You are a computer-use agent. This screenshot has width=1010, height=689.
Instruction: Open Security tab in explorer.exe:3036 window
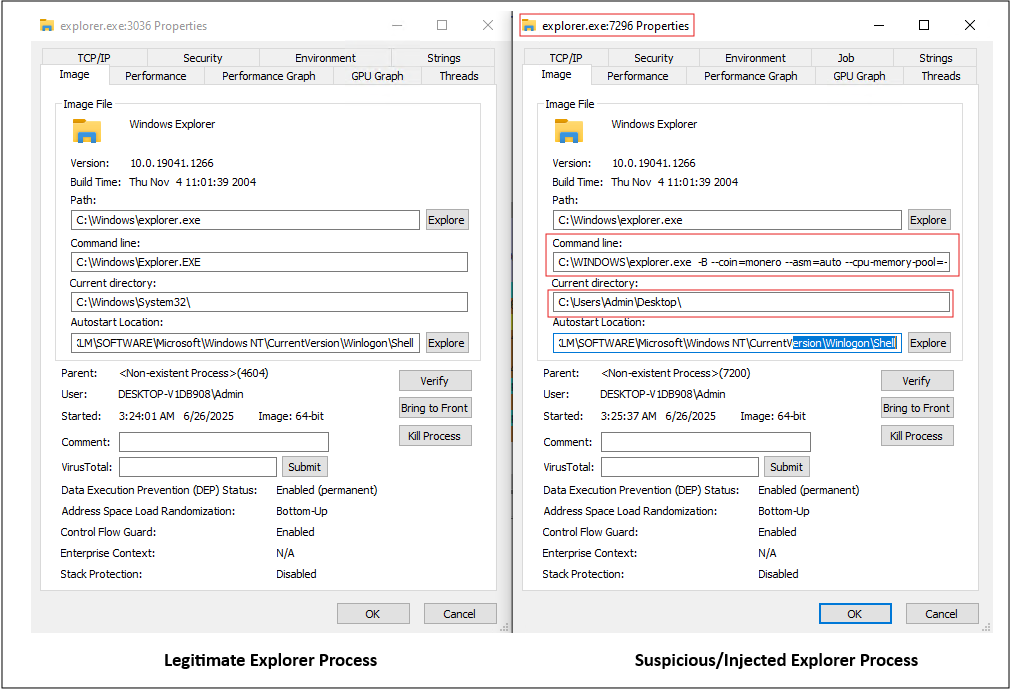coord(202,58)
